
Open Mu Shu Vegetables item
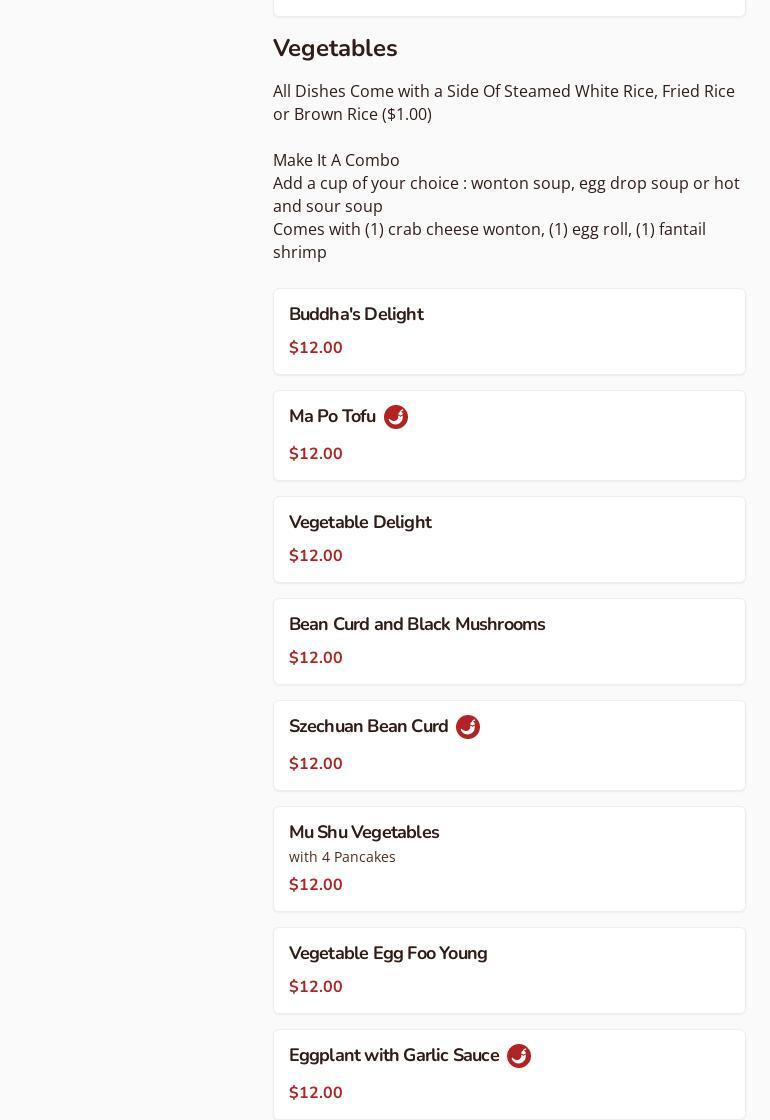[364, 832]
